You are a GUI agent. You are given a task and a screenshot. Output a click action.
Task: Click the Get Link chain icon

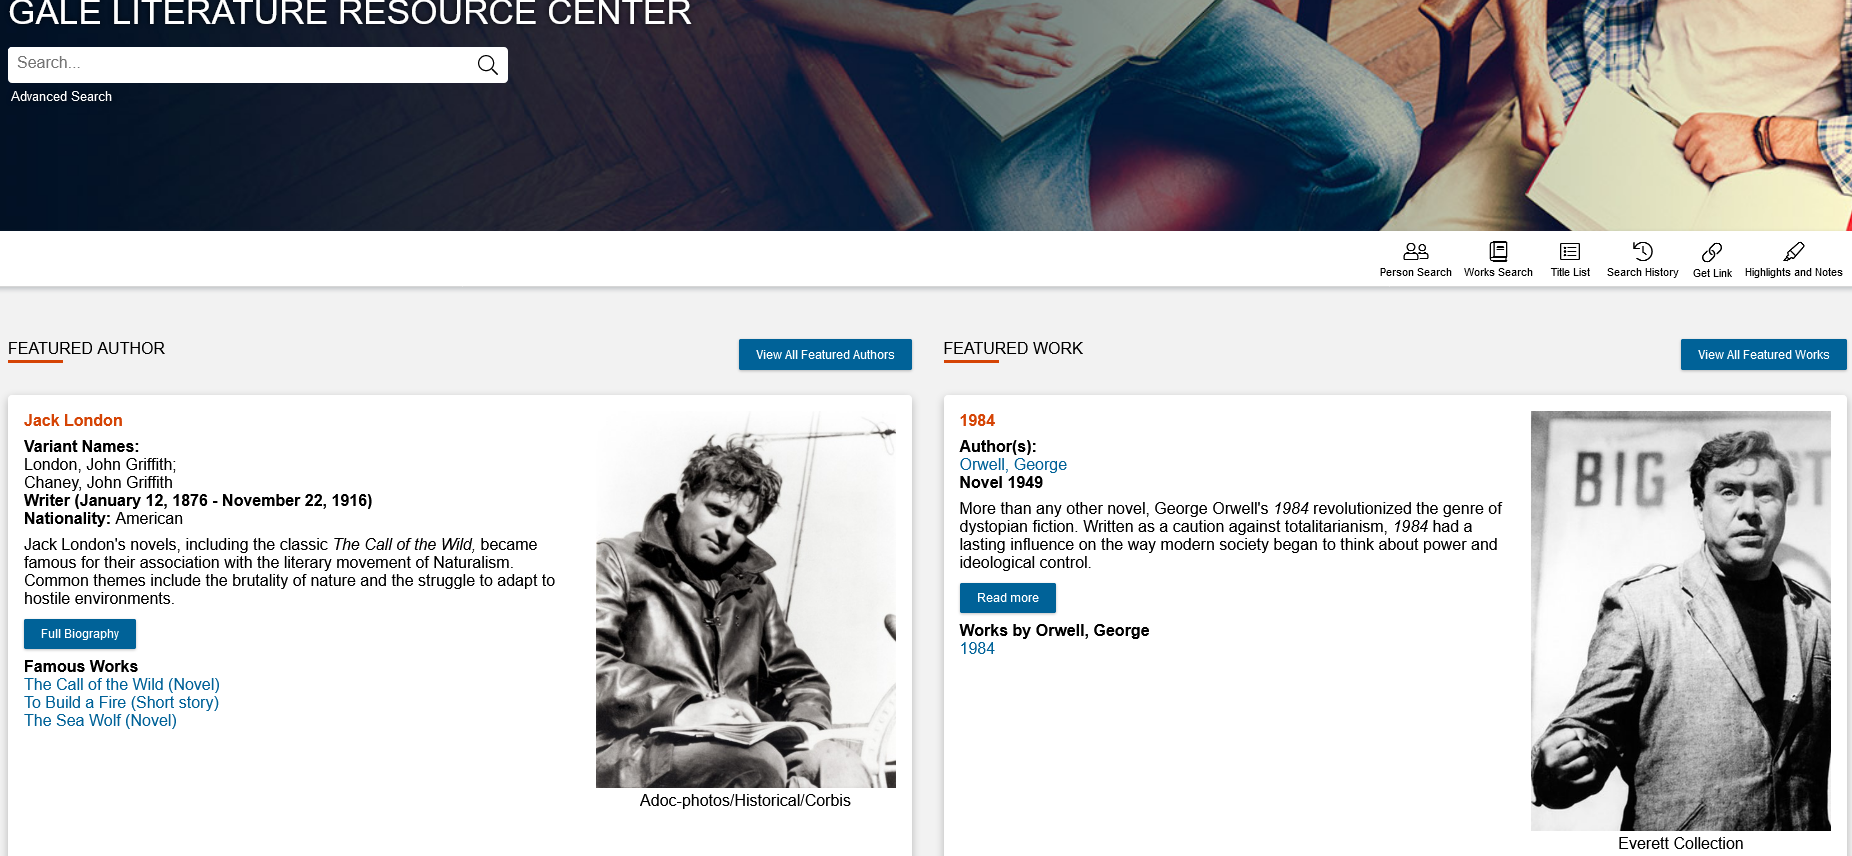(x=1712, y=253)
